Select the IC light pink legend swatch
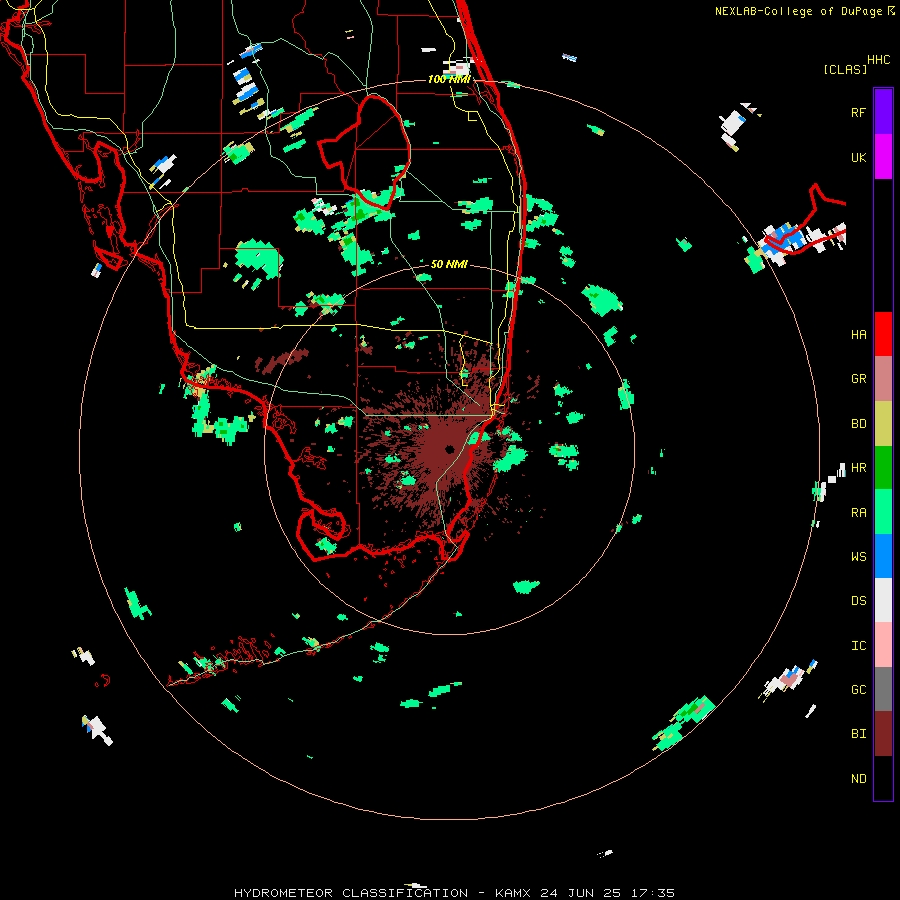The height and width of the screenshot is (900, 900). click(883, 645)
